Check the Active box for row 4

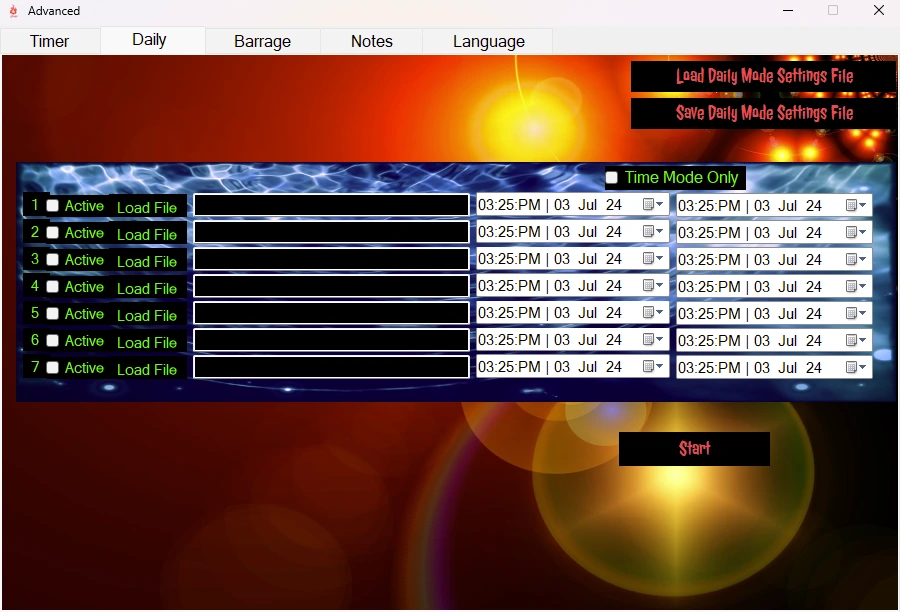52,286
